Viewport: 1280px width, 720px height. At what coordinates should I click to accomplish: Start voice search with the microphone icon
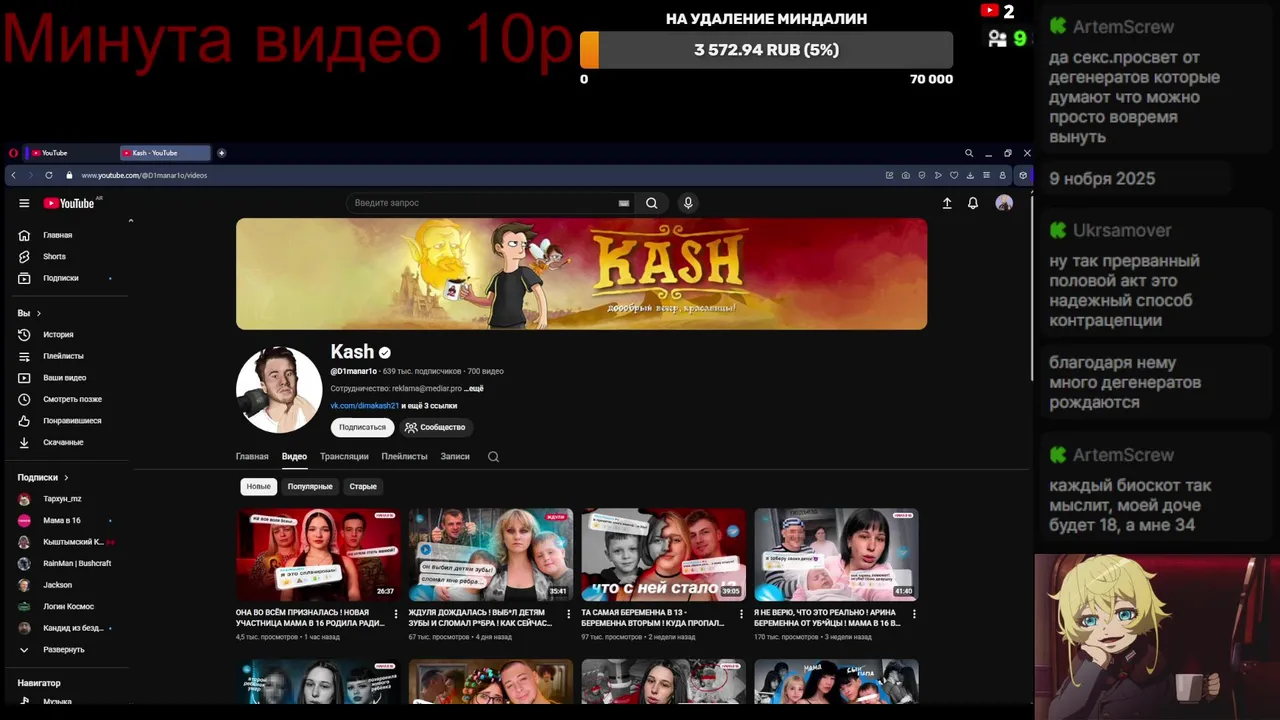688,203
